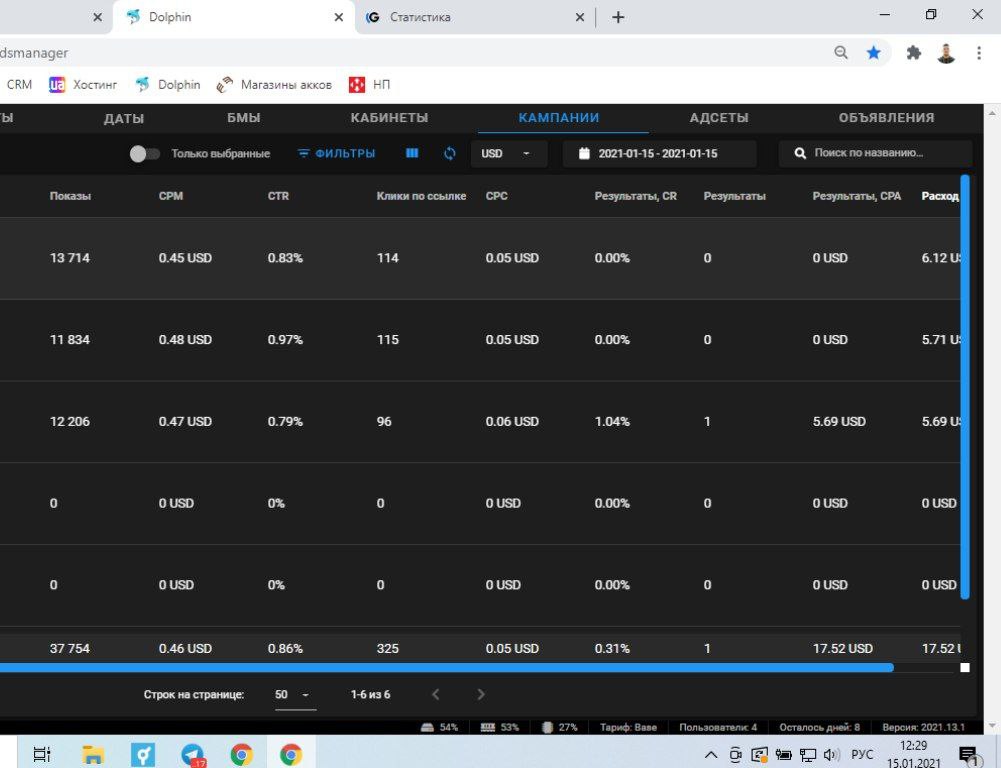The width and height of the screenshot is (1001, 768).
Task: Switch to Dolphin browser tab
Action: point(233,17)
